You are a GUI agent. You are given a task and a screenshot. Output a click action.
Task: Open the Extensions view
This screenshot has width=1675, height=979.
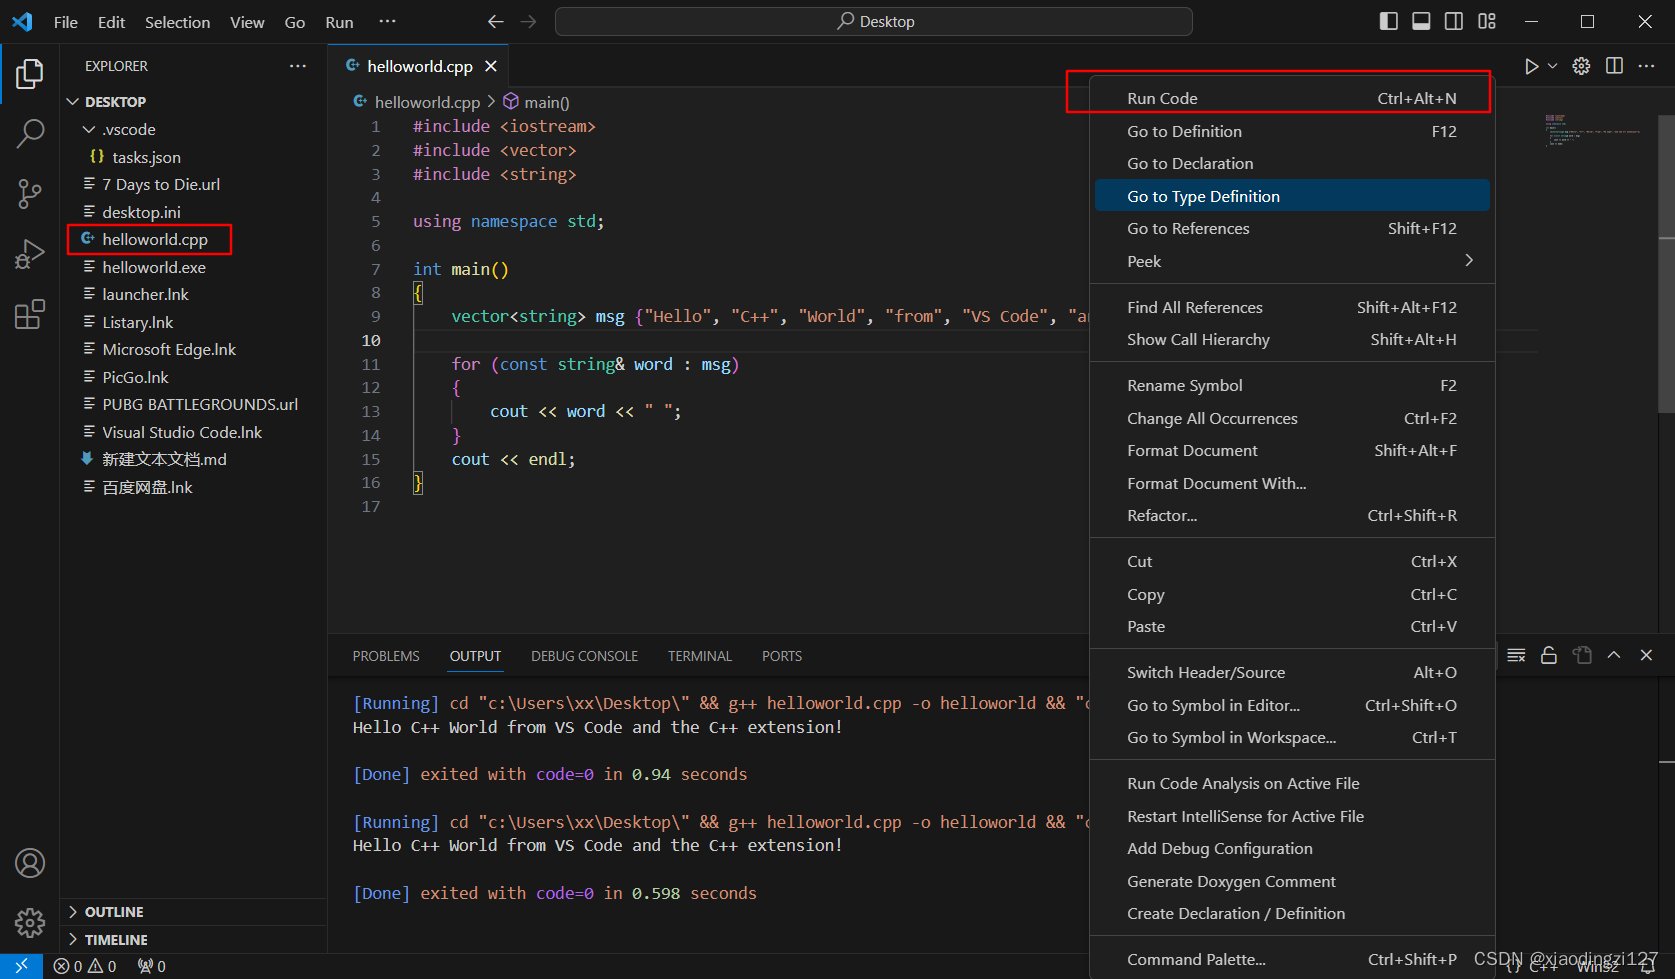click(30, 314)
